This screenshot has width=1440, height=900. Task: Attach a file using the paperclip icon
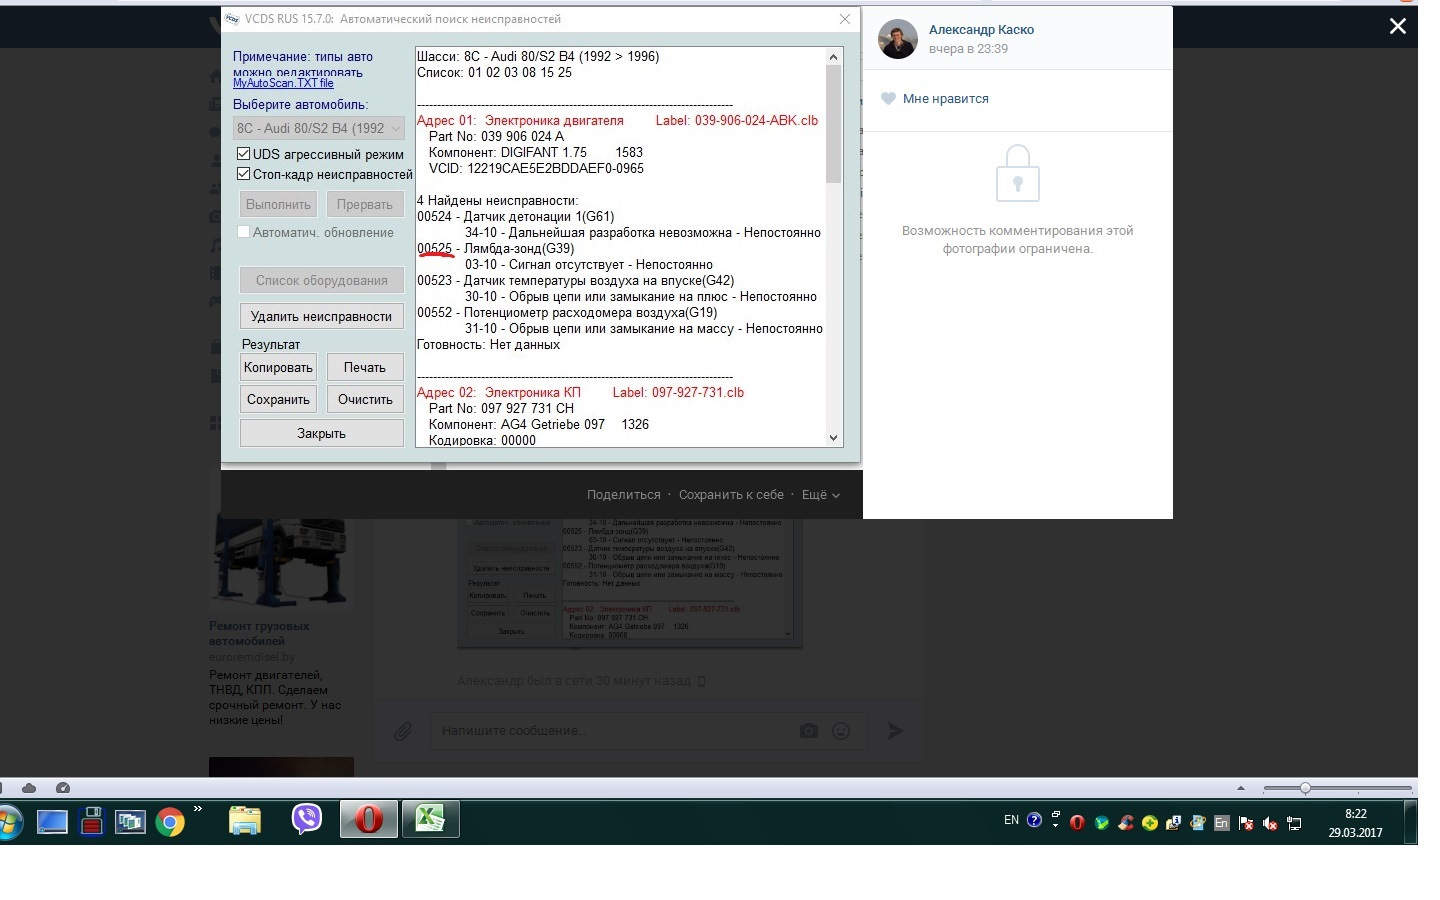403,730
